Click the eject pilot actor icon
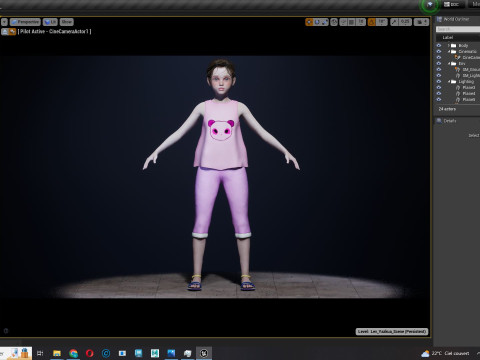The image size is (480, 360). click(x=5, y=32)
